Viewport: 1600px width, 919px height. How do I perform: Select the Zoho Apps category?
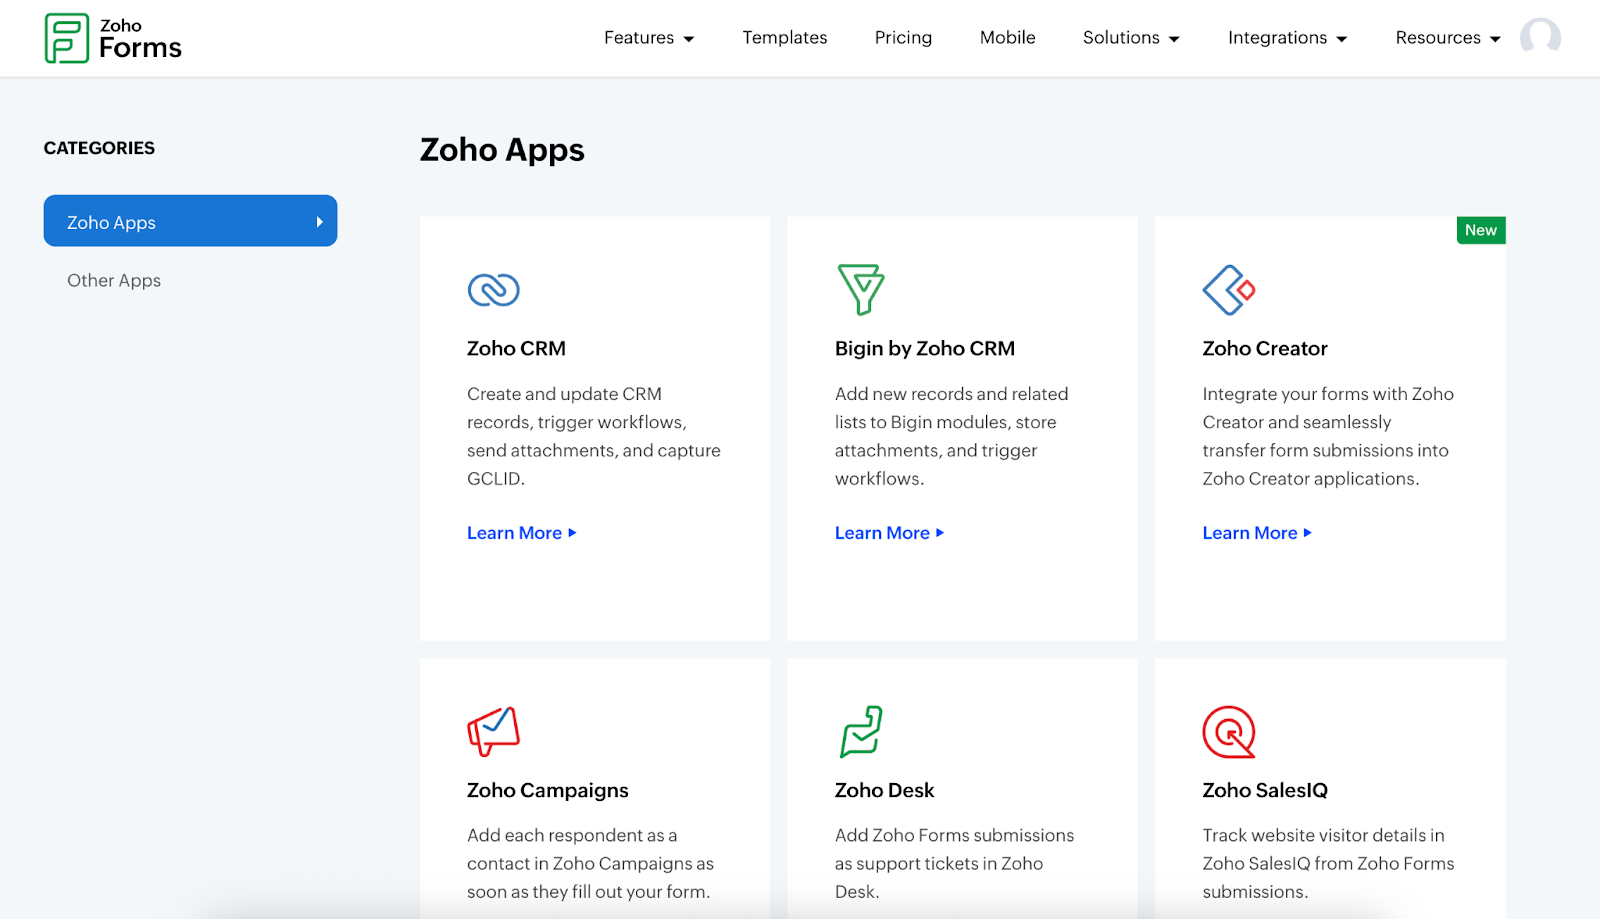click(190, 222)
